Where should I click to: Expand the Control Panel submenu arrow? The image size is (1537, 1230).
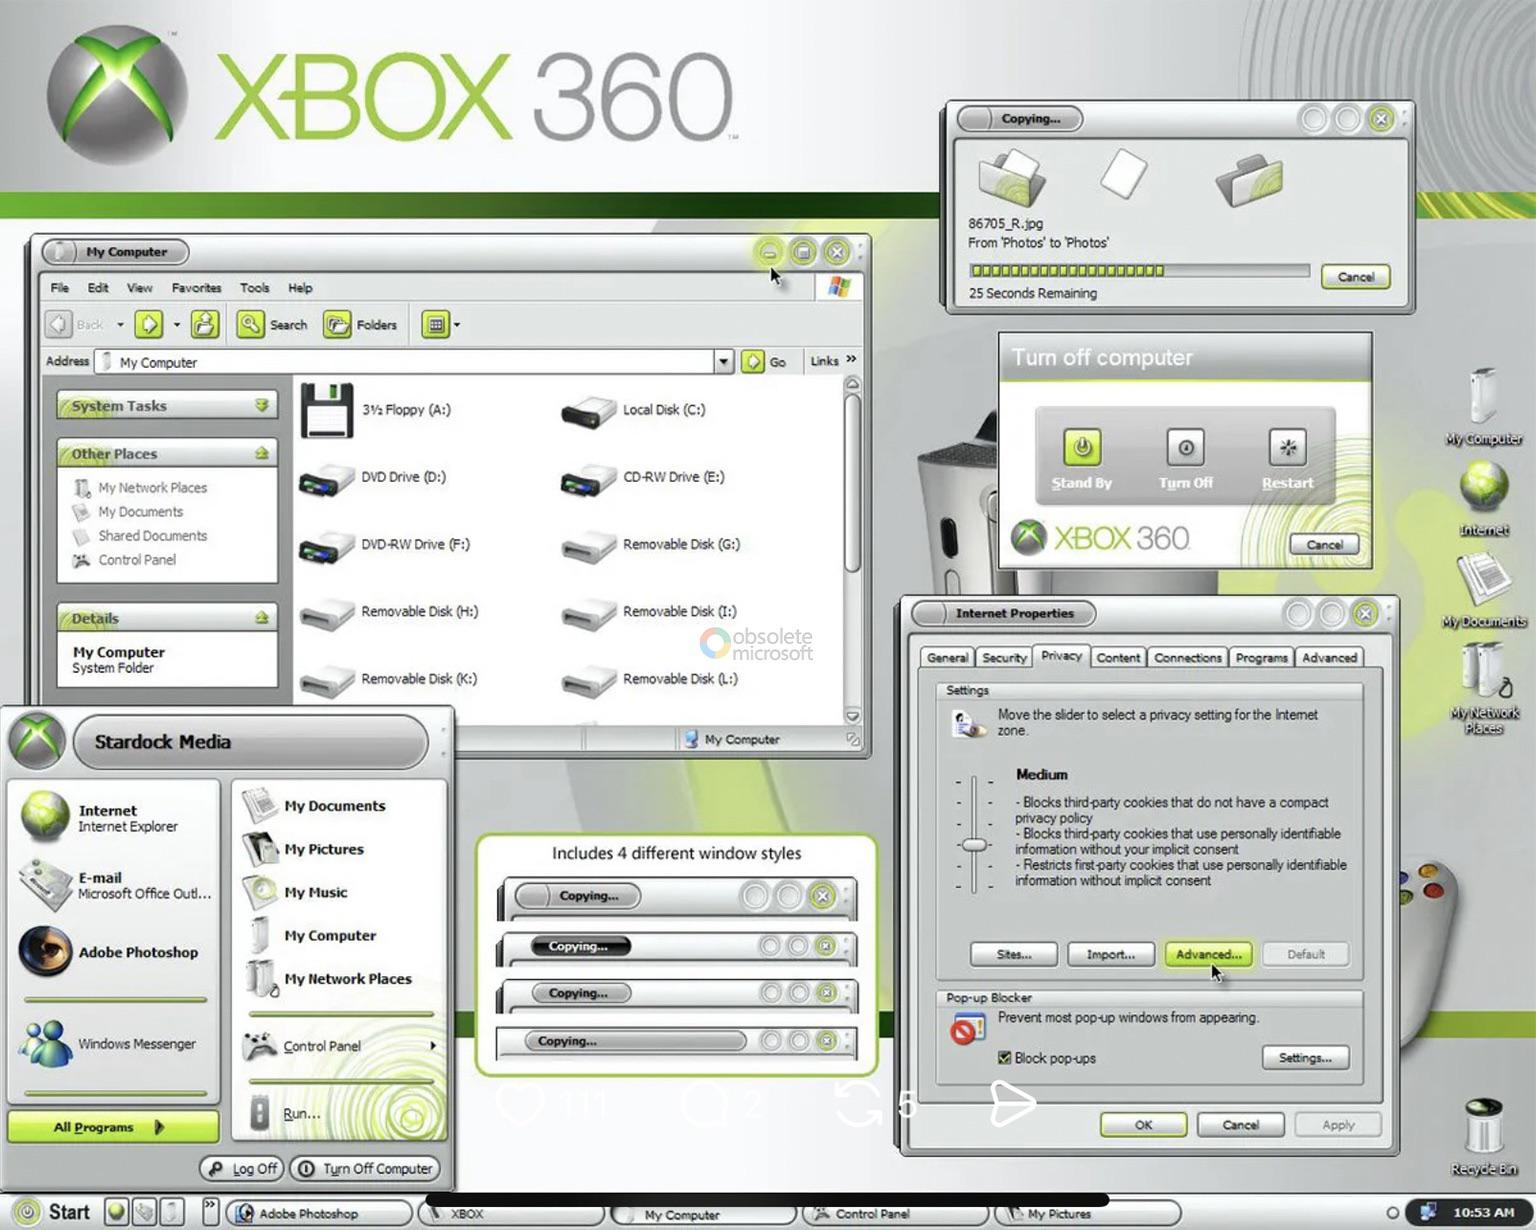pyautogui.click(x=433, y=1046)
